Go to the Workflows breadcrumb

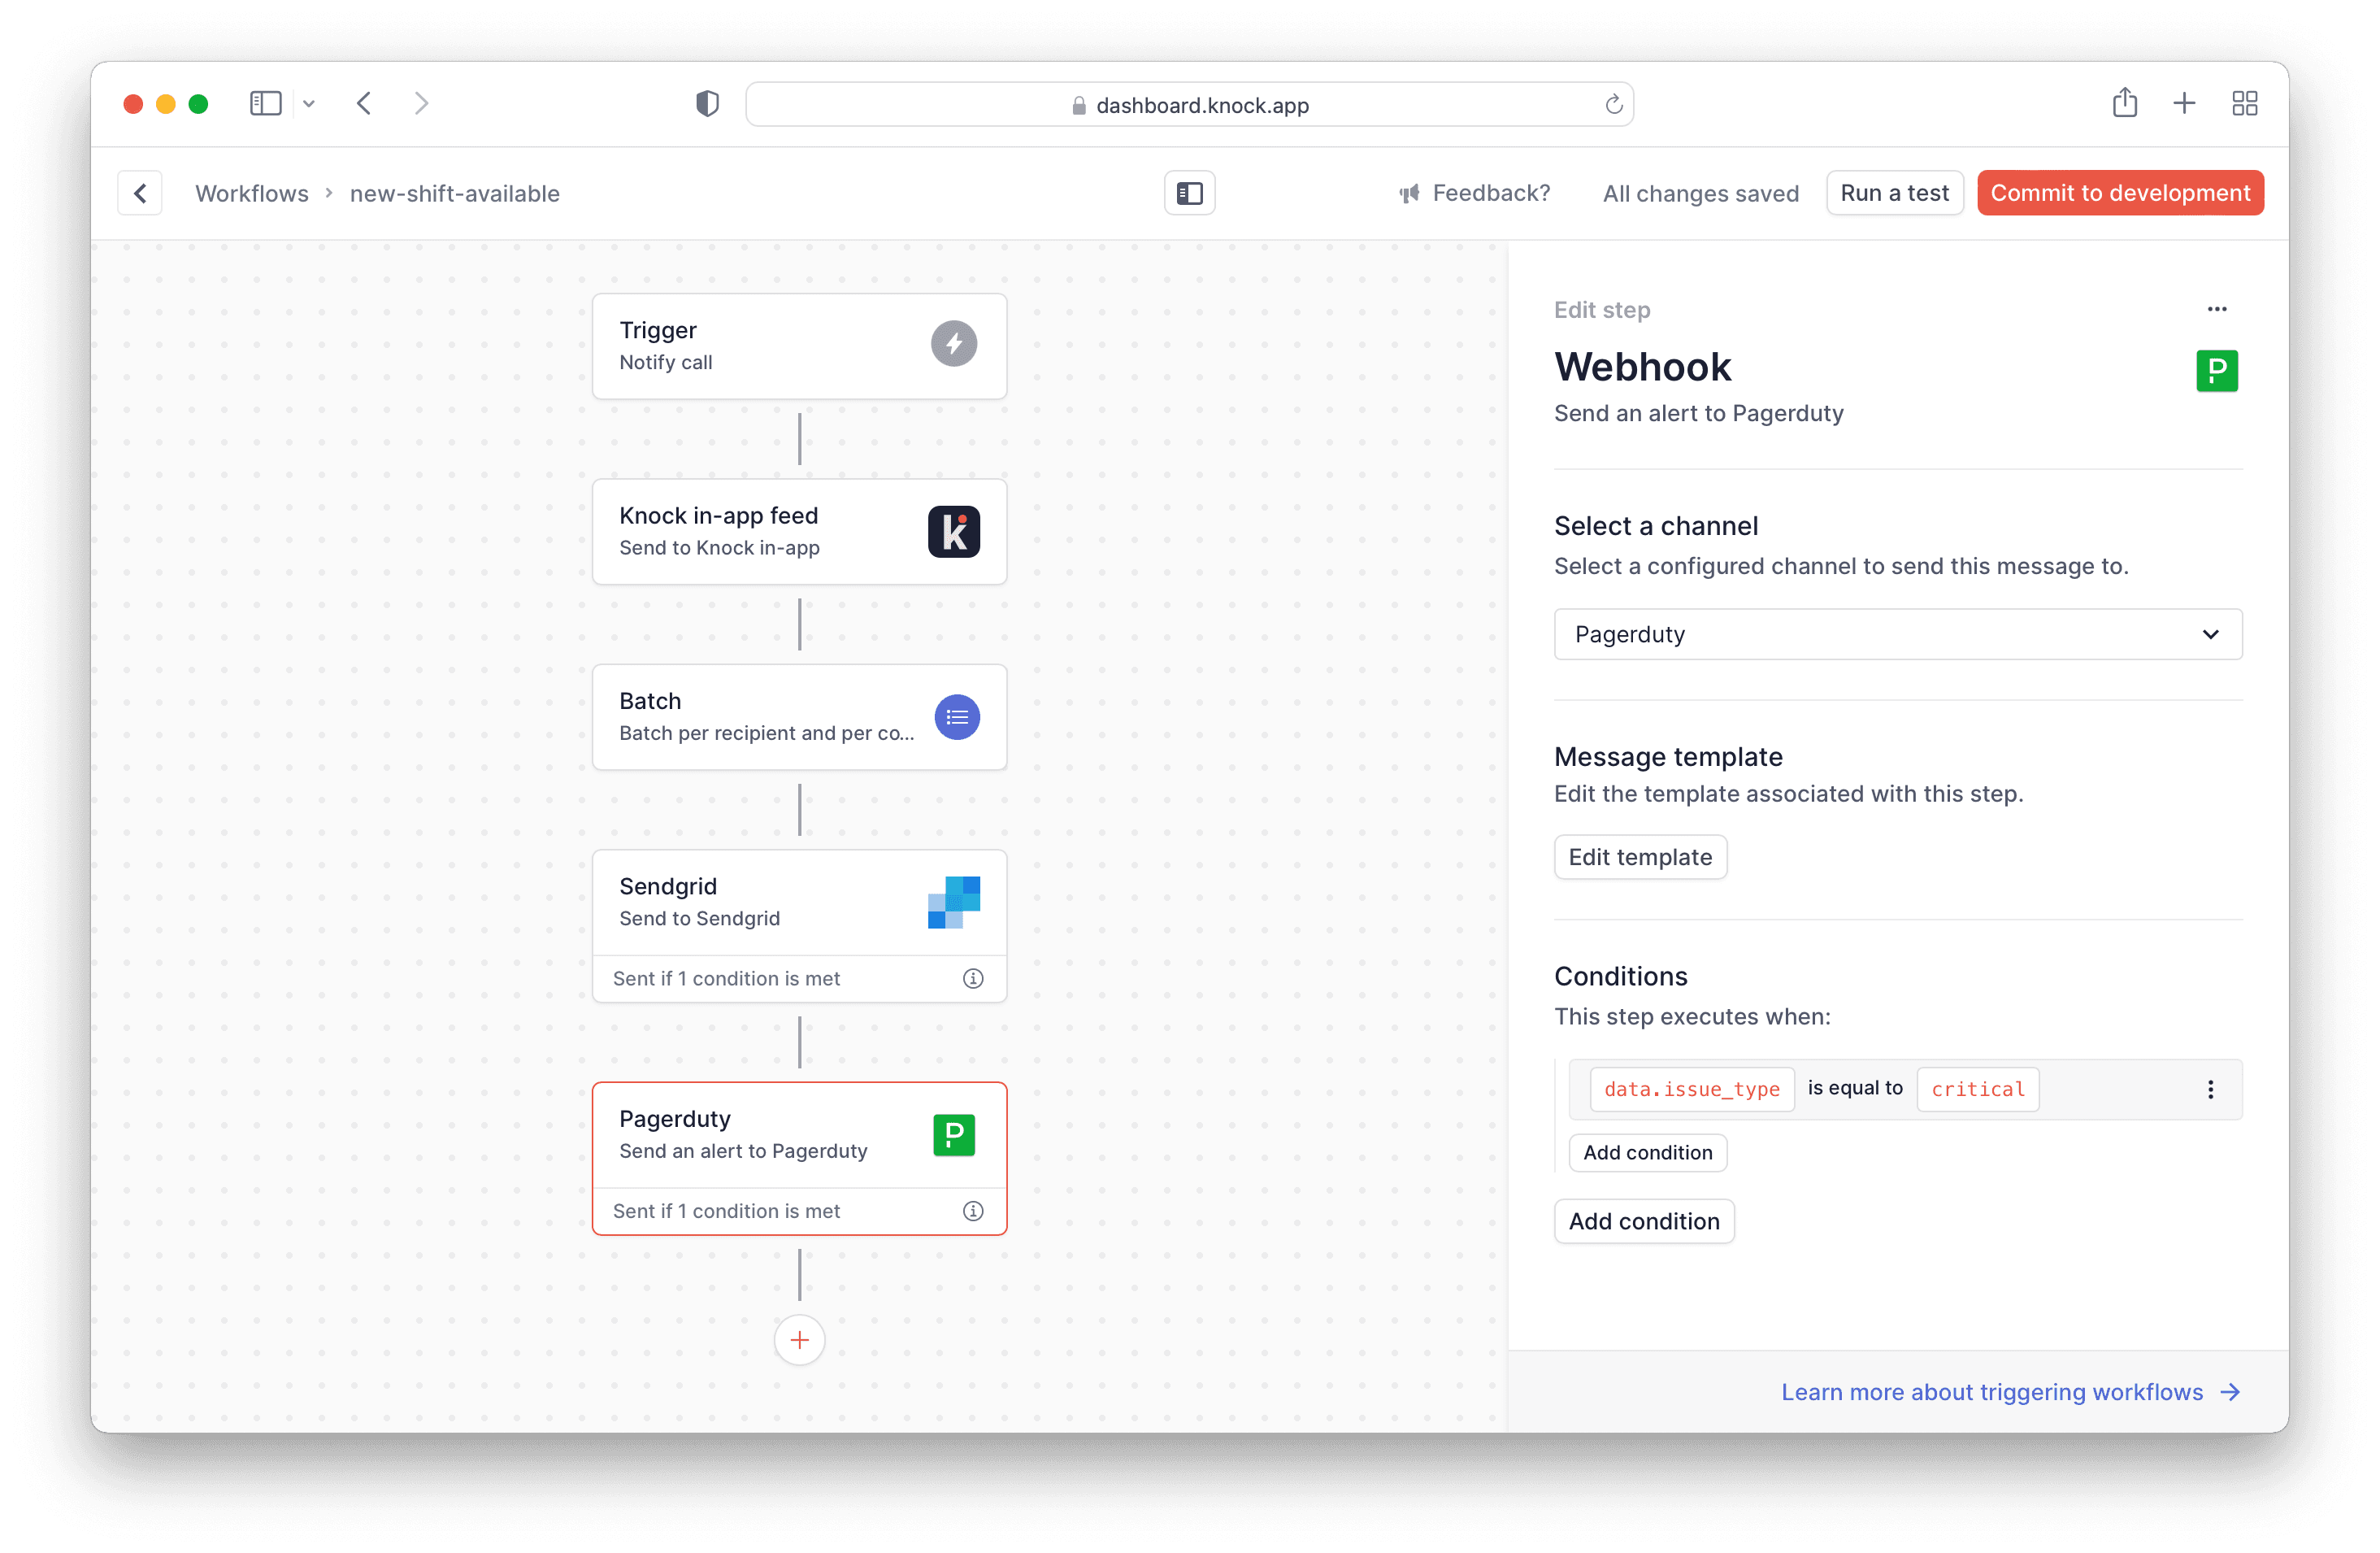[252, 193]
